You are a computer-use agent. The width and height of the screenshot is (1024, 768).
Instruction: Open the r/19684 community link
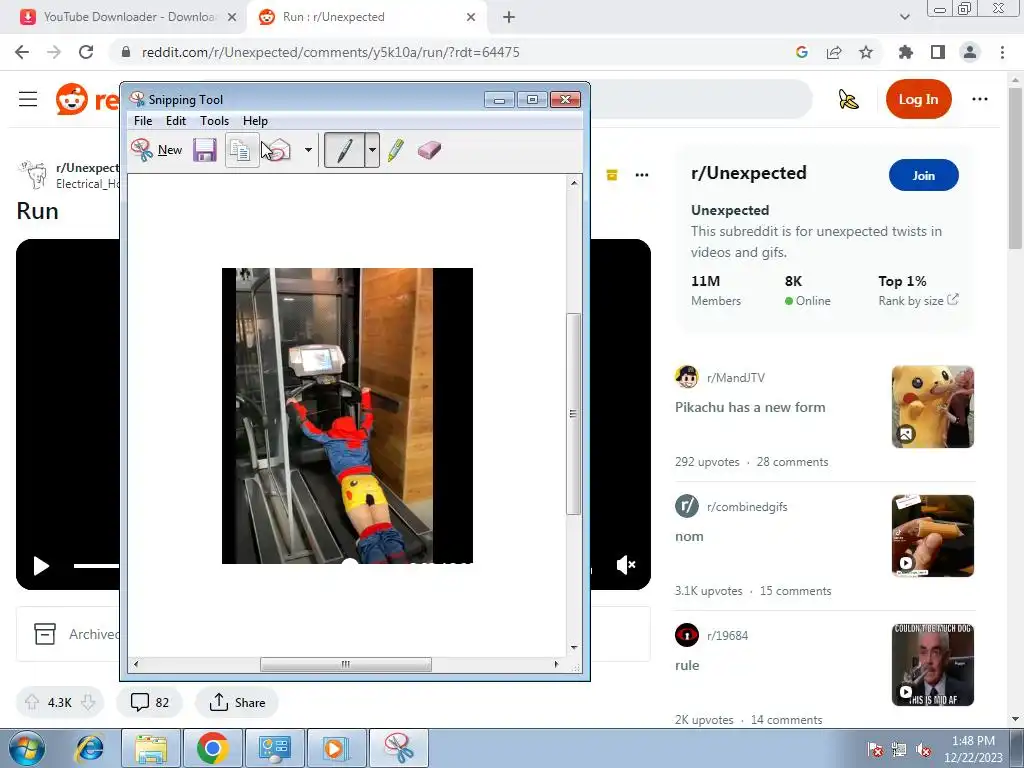(x=728, y=635)
